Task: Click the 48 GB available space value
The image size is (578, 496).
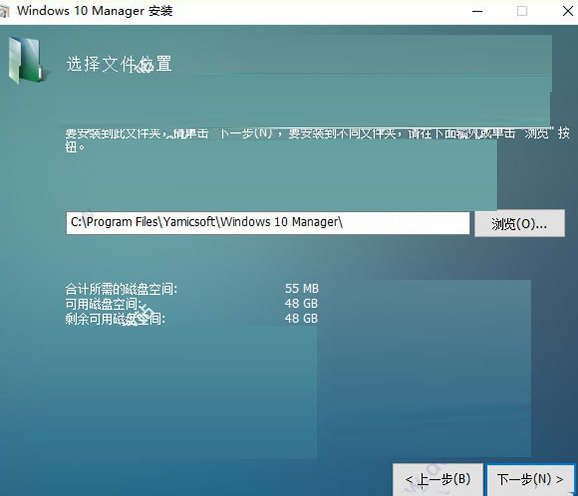Action: [301, 304]
